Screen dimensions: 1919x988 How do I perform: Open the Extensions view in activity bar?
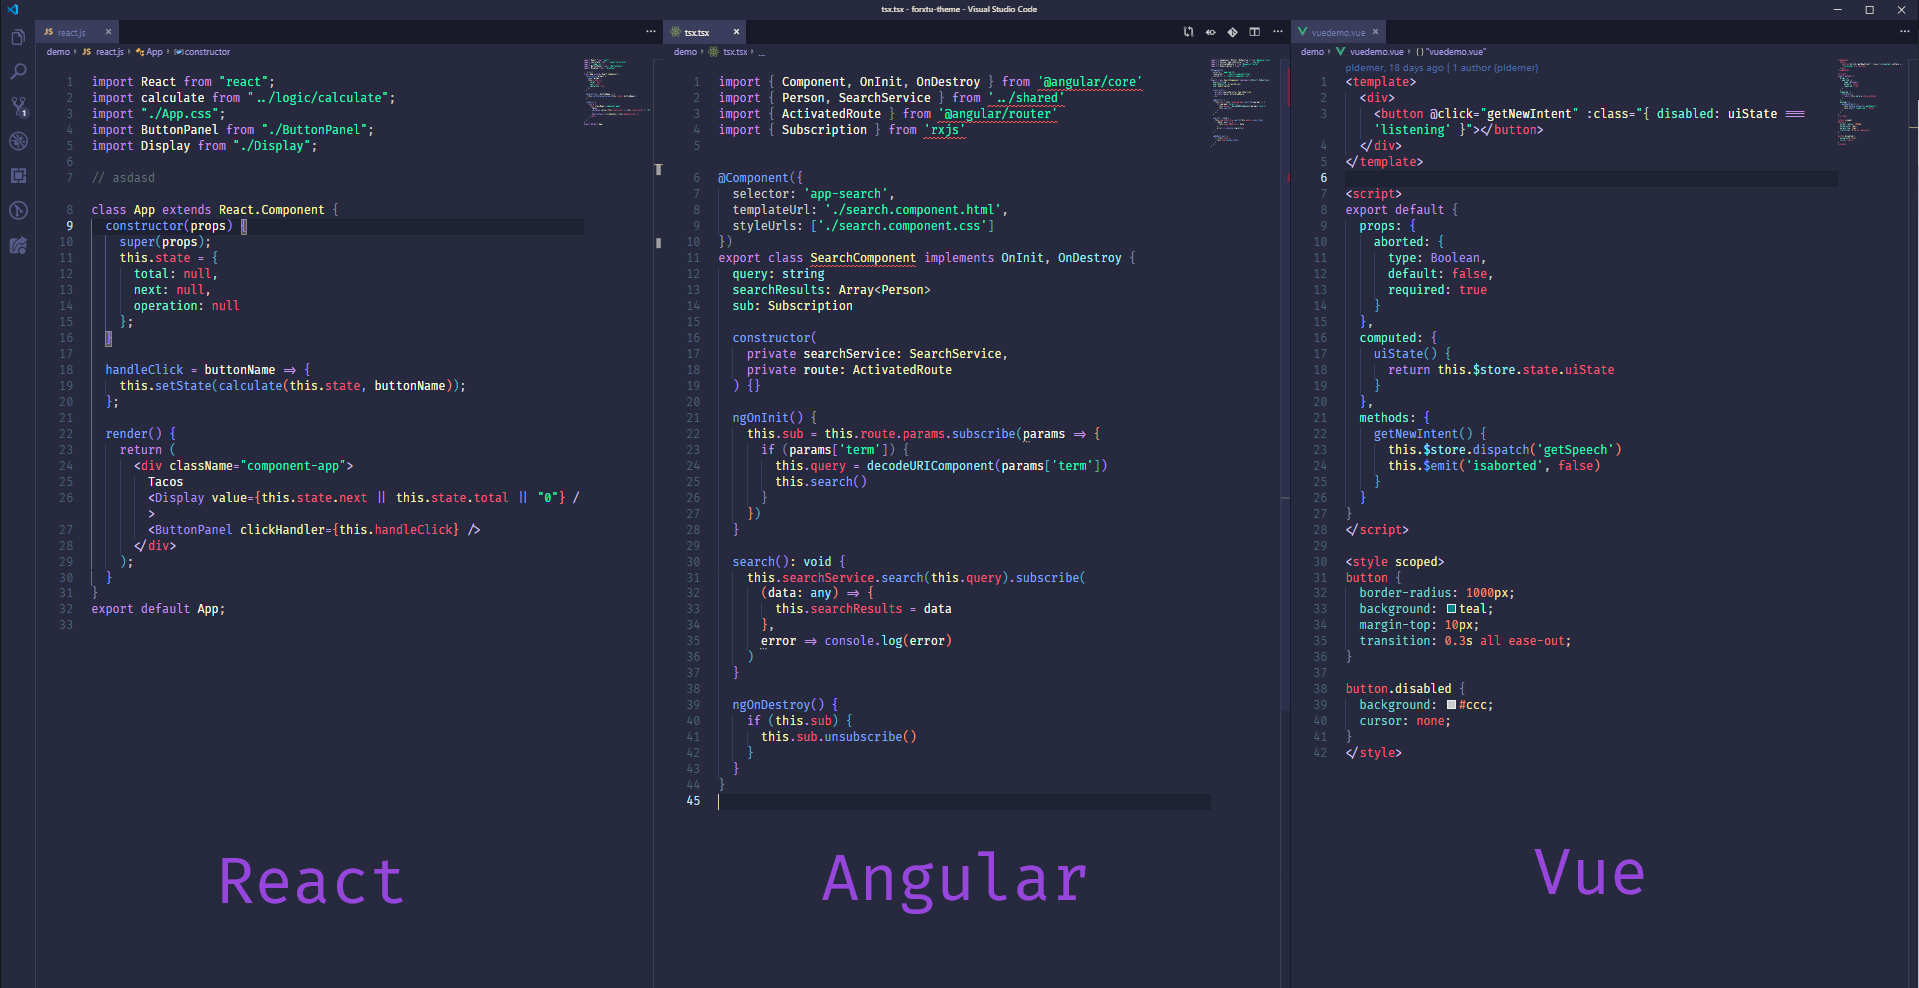tap(18, 176)
